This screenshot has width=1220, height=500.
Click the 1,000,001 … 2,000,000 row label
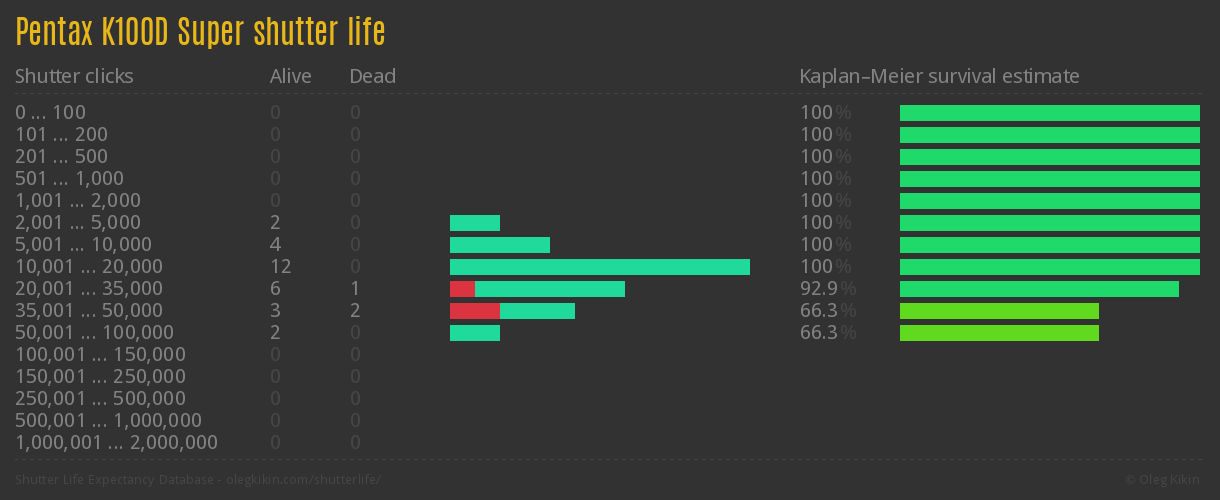[x=116, y=443]
